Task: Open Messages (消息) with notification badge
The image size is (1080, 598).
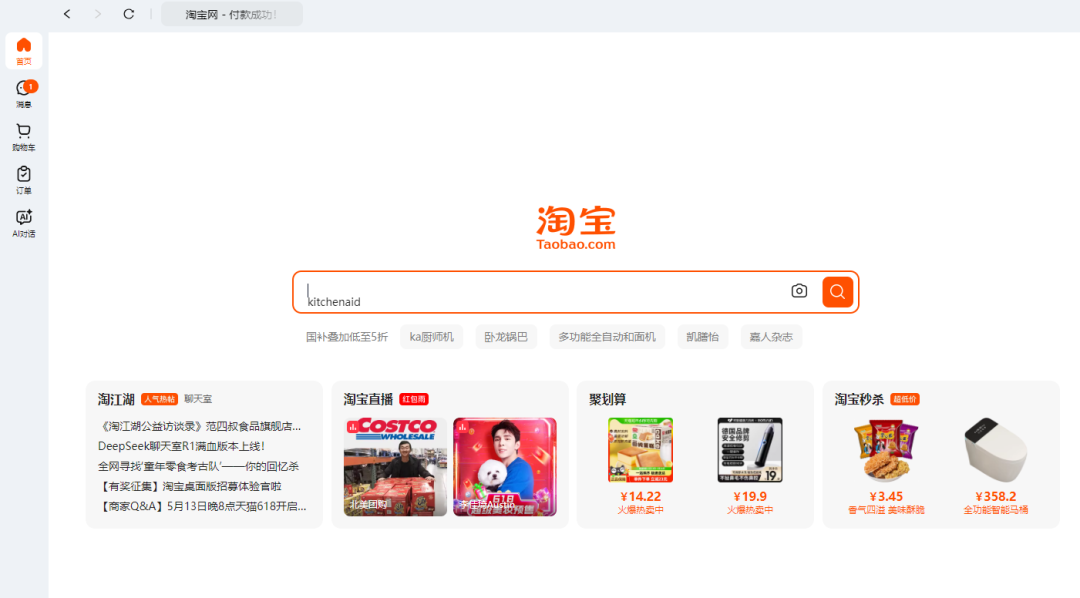Action: coord(24,94)
